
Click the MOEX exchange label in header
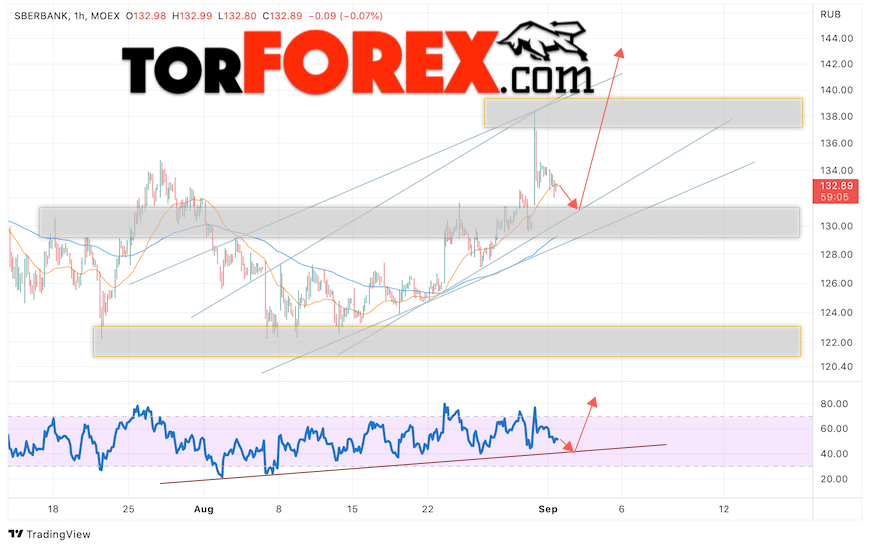(x=105, y=16)
